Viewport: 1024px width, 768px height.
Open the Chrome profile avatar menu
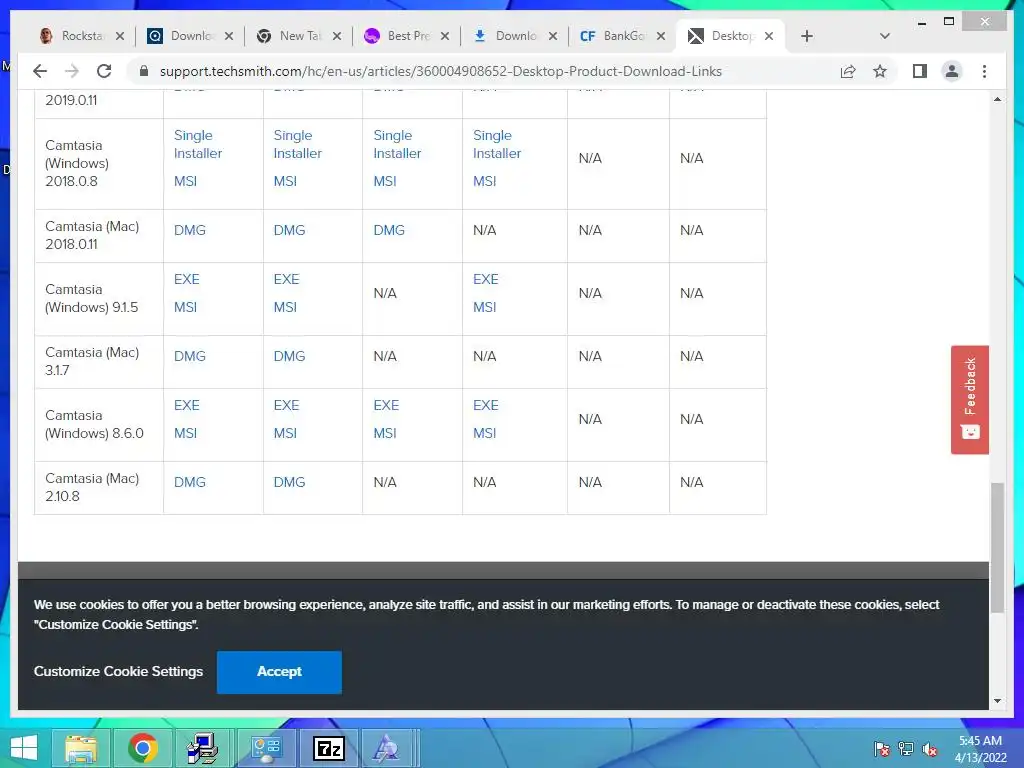tap(952, 71)
